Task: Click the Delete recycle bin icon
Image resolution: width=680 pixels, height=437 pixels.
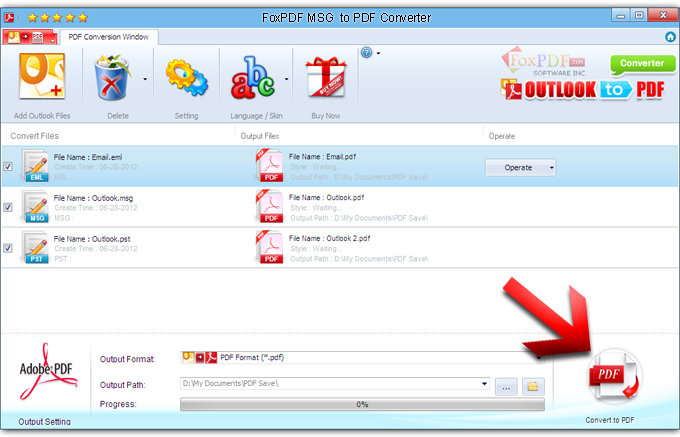Action: pyautogui.click(x=112, y=77)
